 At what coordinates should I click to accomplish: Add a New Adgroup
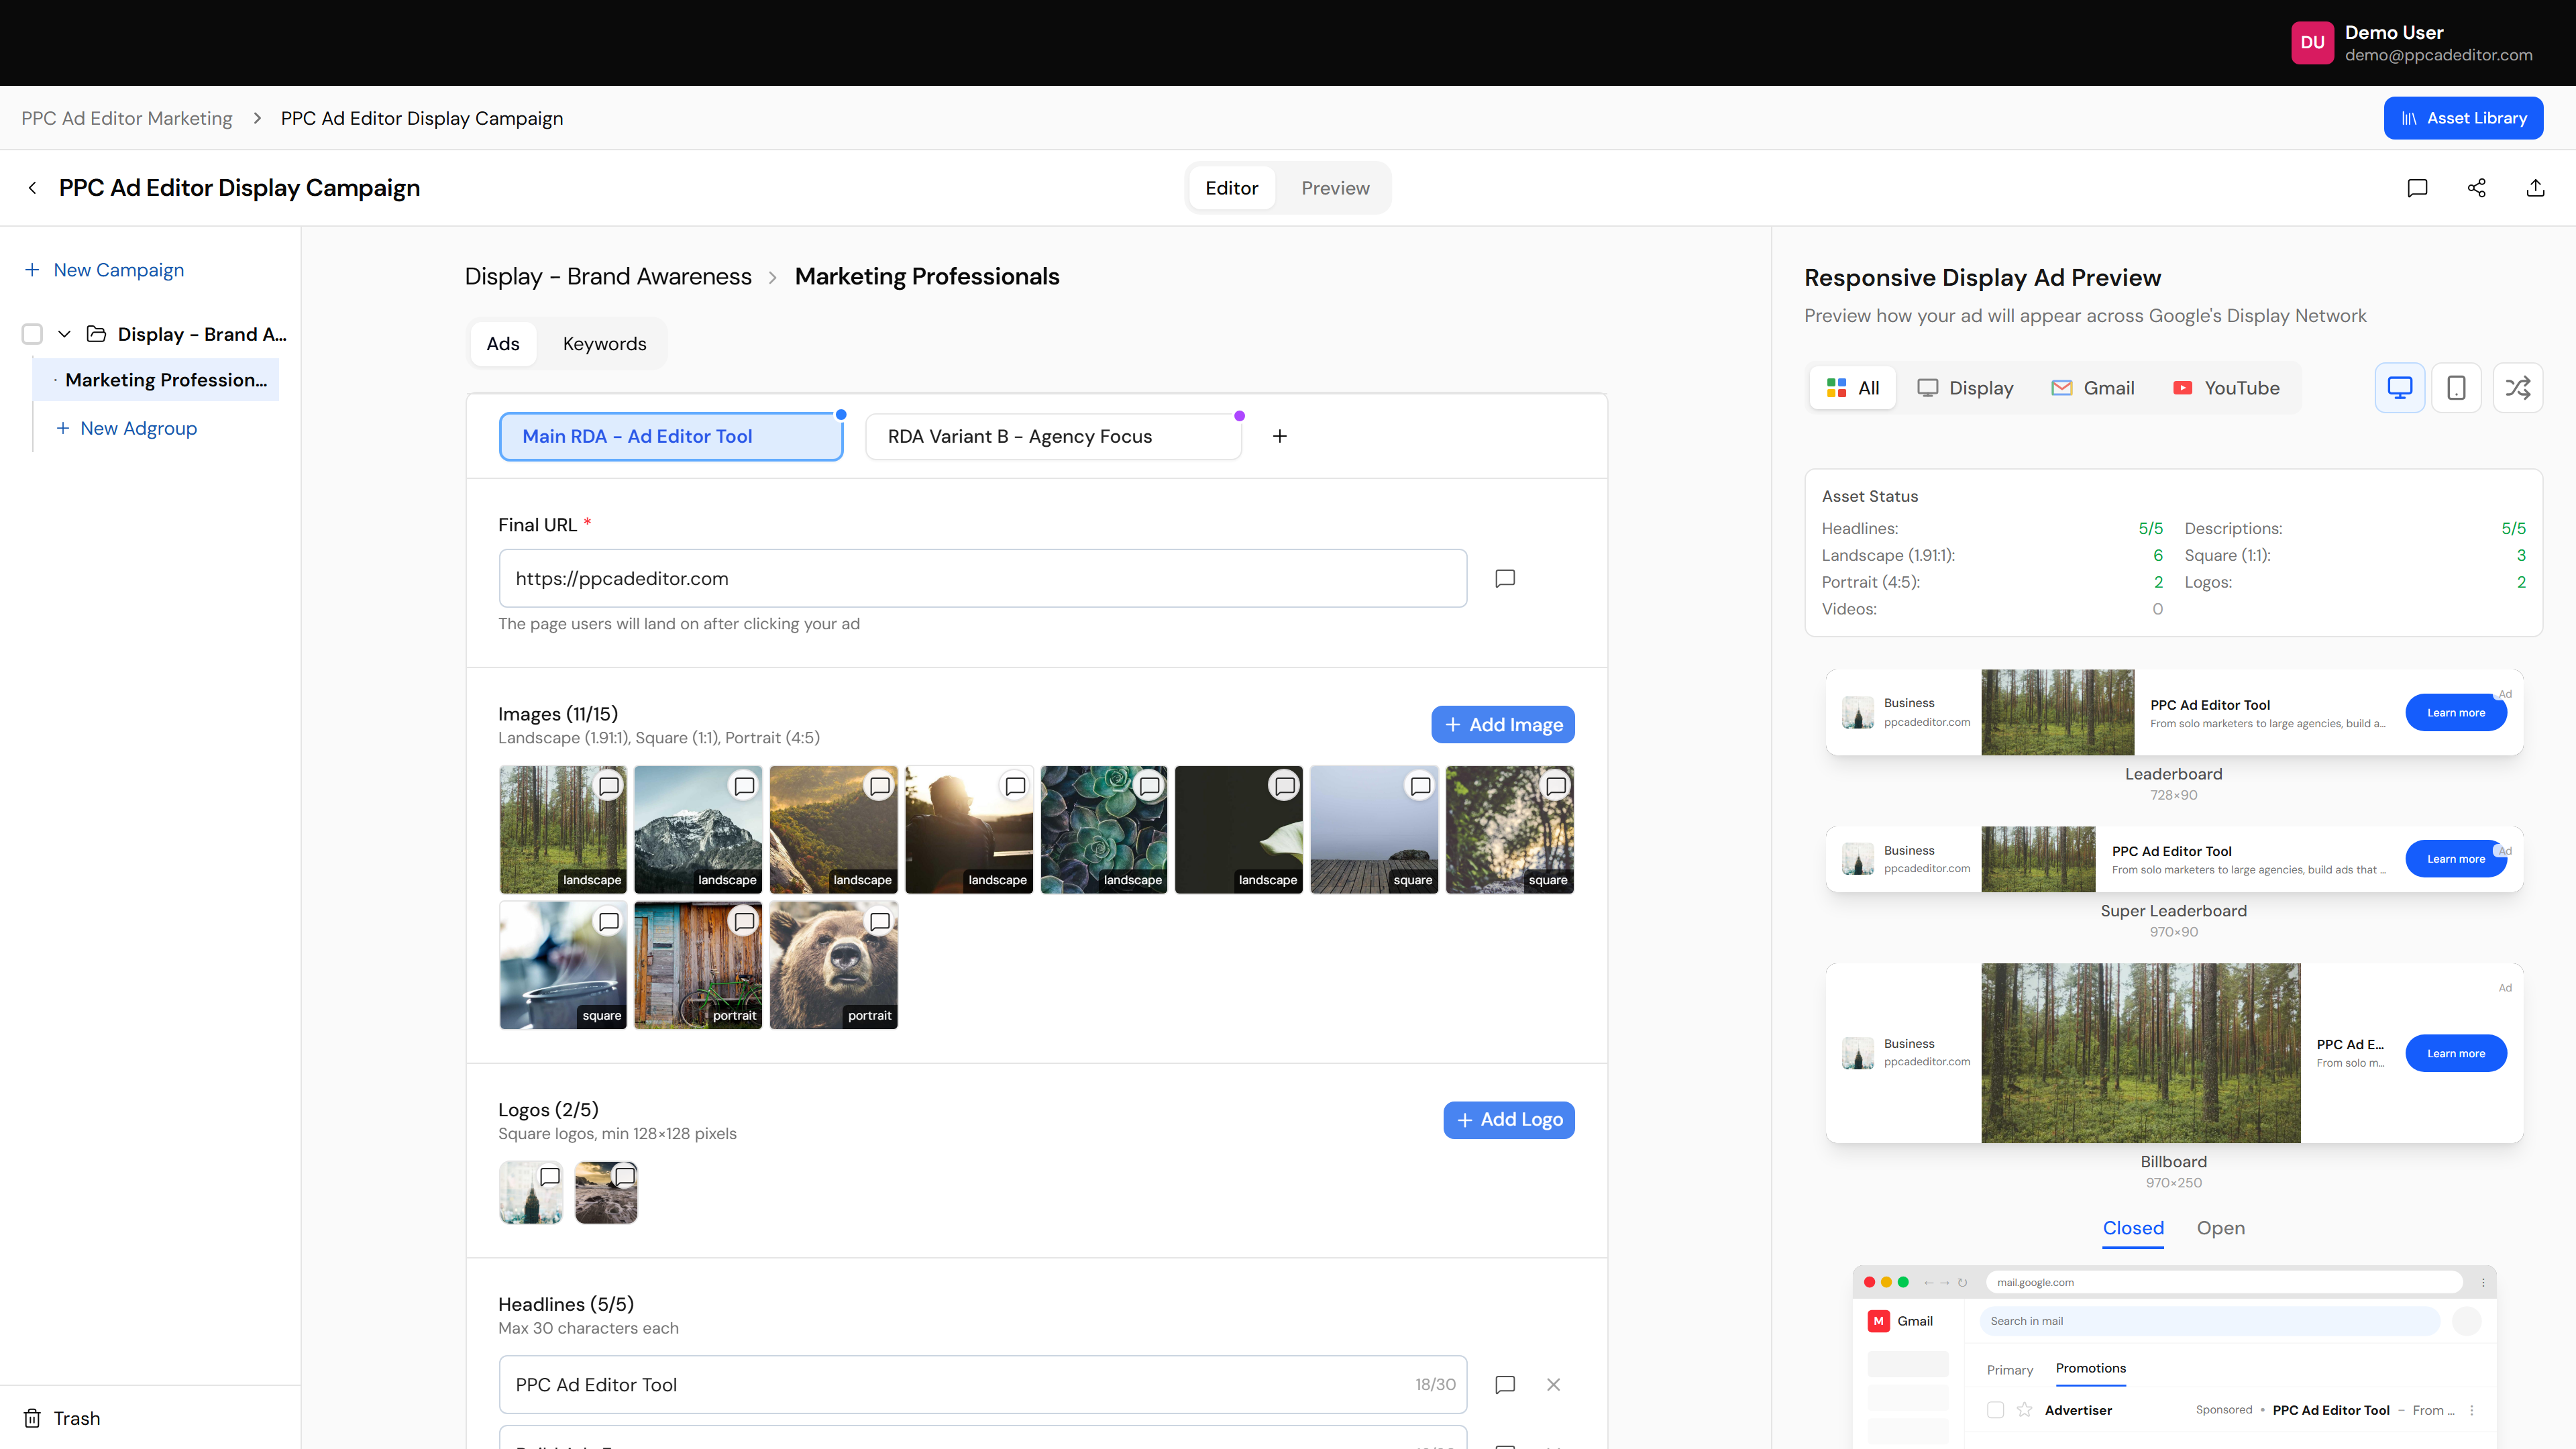127,428
